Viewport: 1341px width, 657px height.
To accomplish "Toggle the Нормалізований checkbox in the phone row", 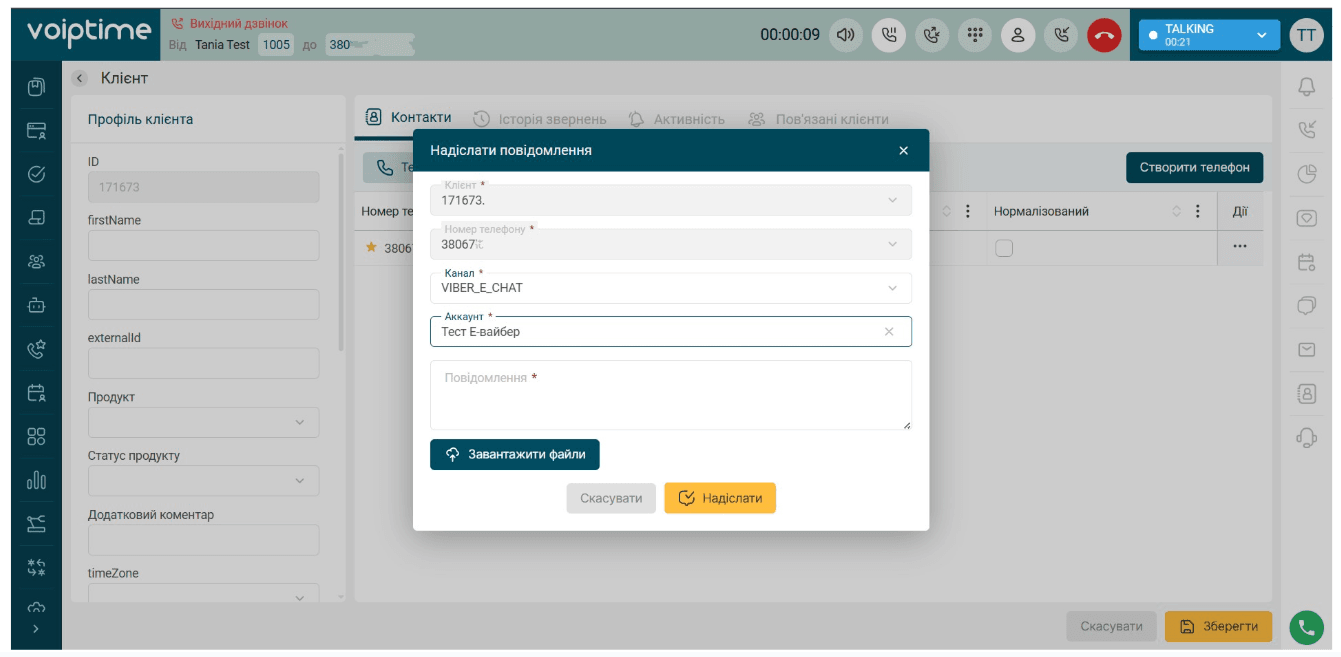I will 1004,248.
